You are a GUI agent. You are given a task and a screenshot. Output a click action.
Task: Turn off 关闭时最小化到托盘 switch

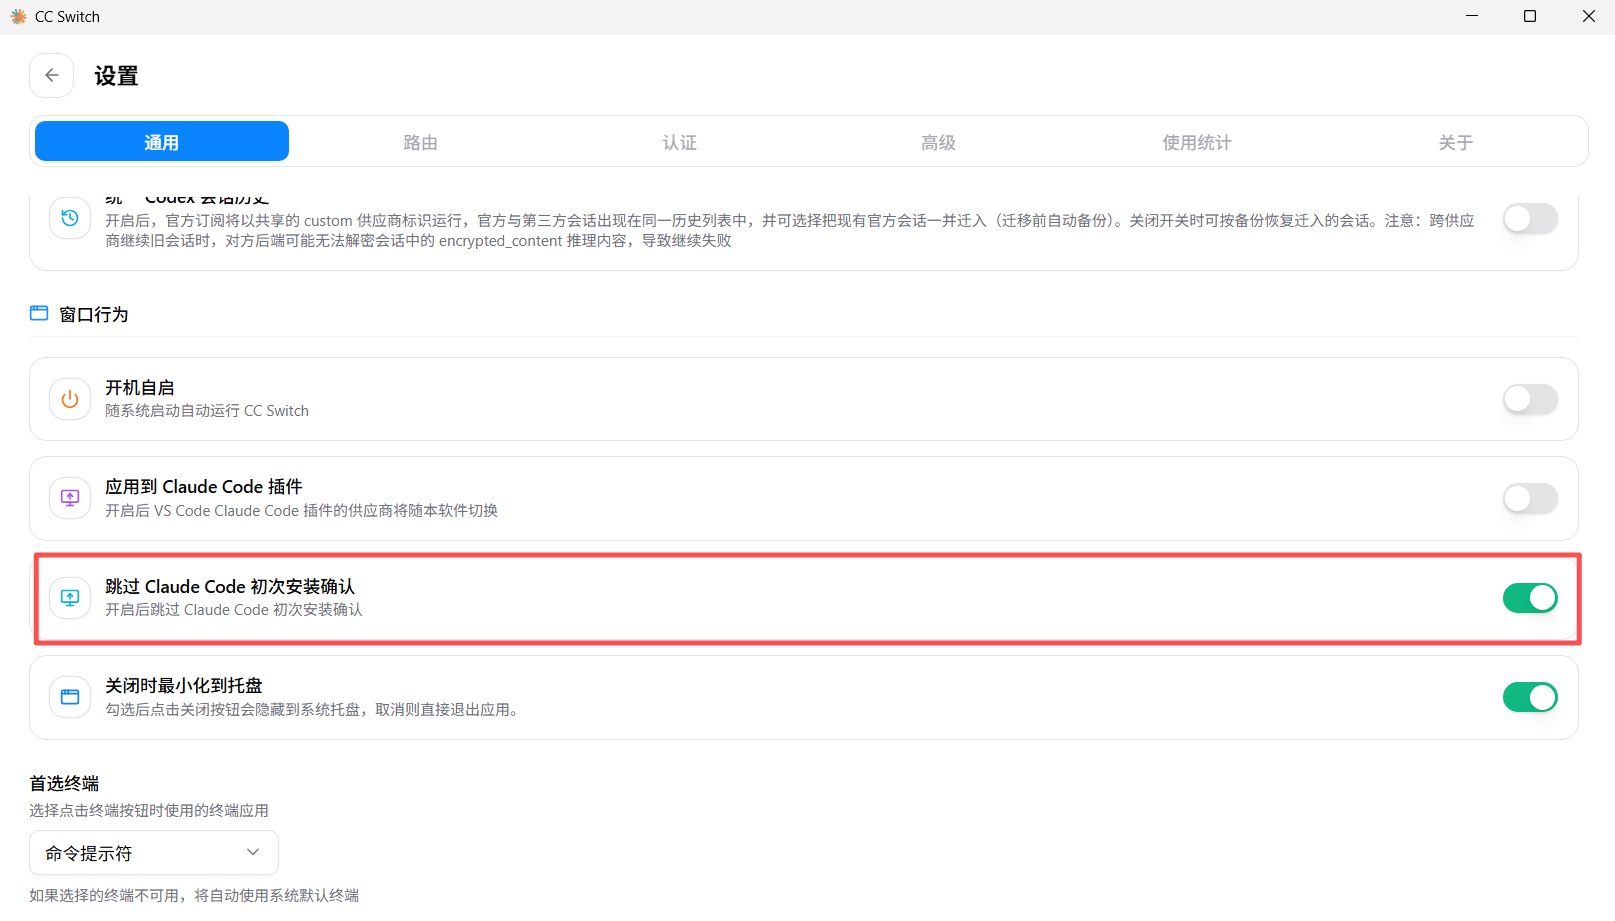1530,697
